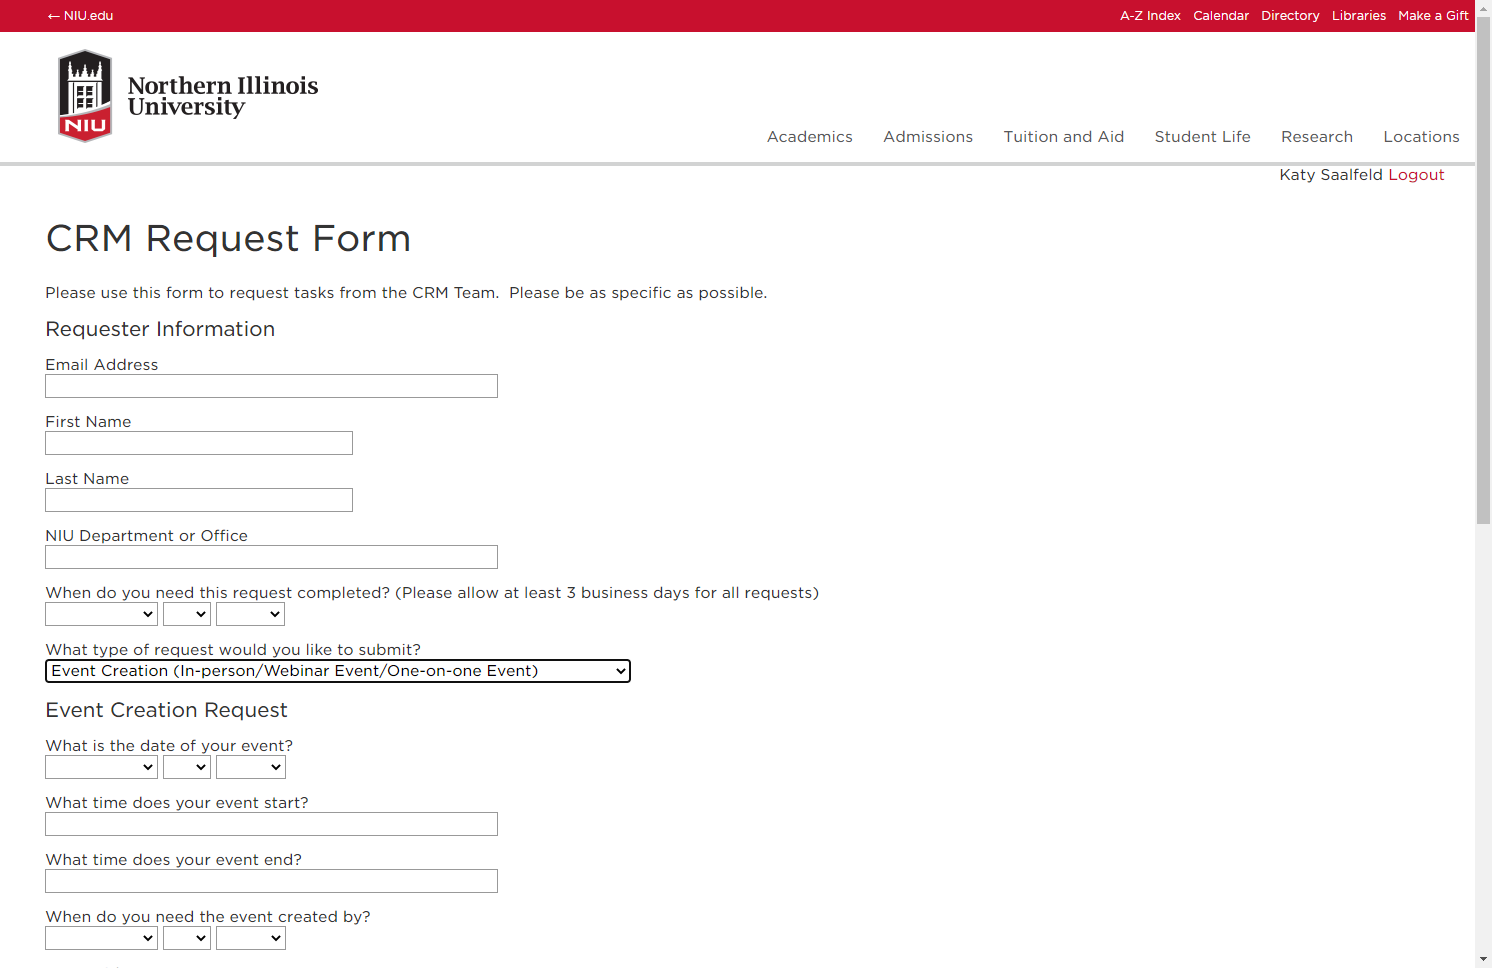1492x968 pixels.
Task: Open the Academics menu
Action: [x=810, y=137]
